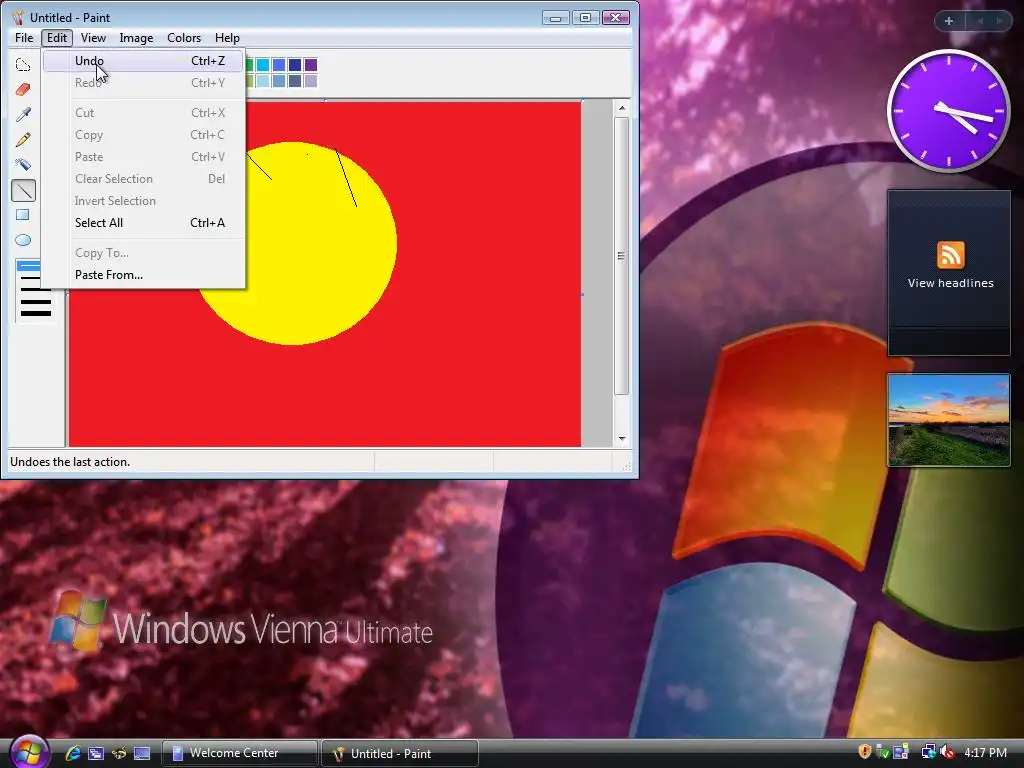Click Switch between windows Quick Launch icon
The width and height of the screenshot is (1024, 768).
[96, 753]
